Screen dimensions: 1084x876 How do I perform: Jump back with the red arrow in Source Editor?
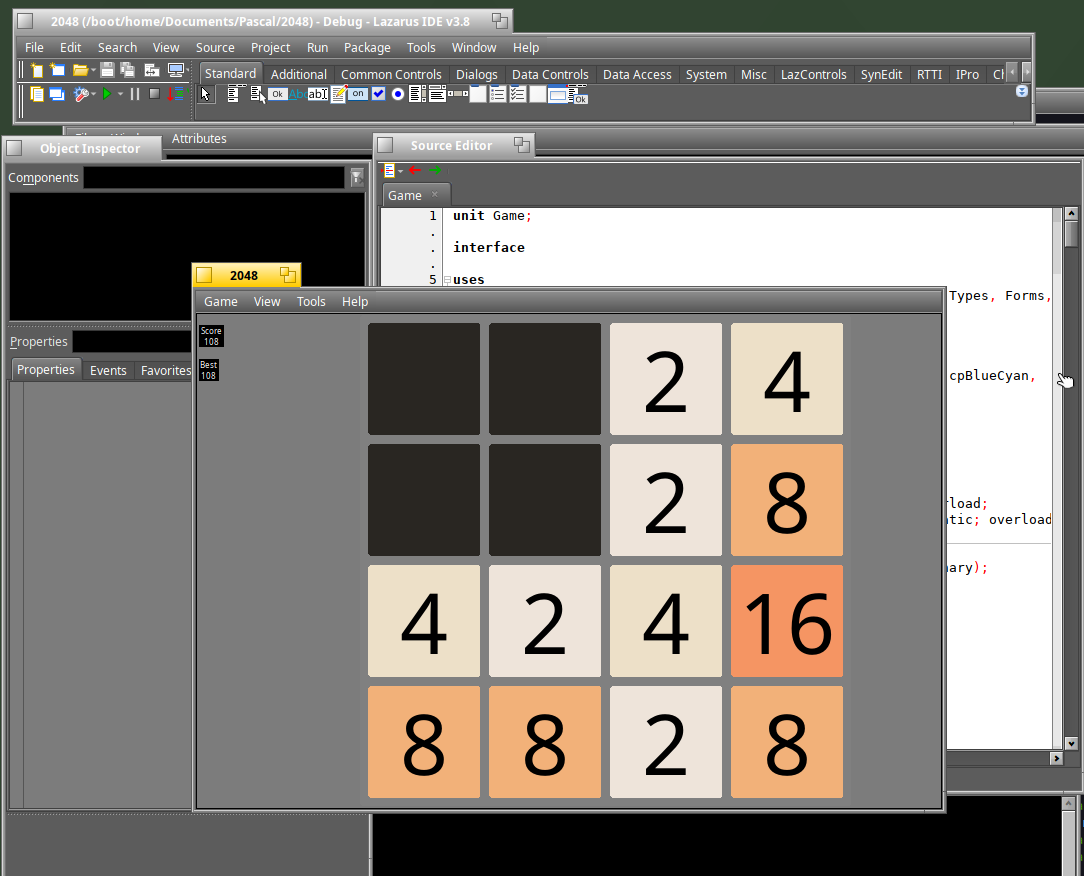click(x=415, y=170)
